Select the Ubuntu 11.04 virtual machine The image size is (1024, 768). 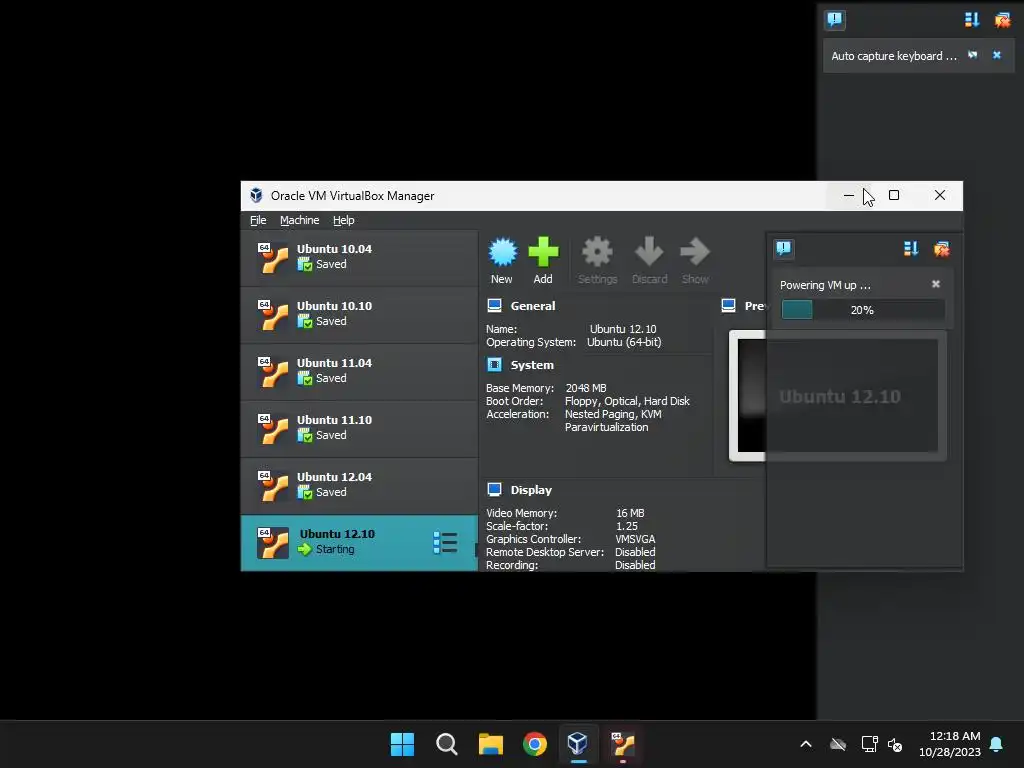click(x=359, y=372)
